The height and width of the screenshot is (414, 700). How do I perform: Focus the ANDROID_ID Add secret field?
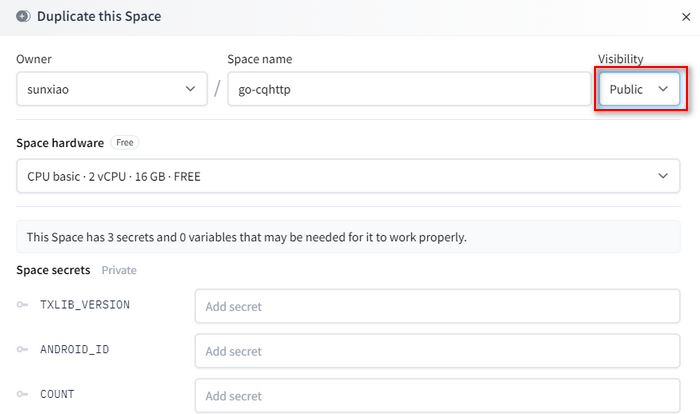coord(437,351)
